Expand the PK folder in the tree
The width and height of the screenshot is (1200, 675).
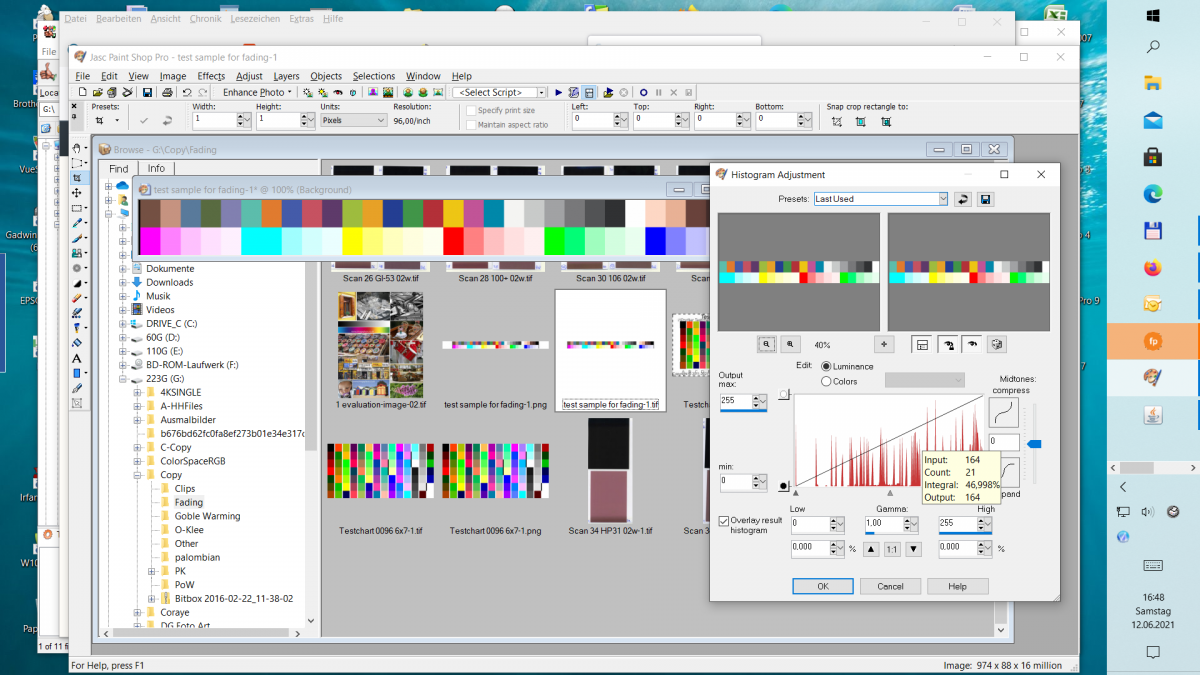(x=152, y=571)
